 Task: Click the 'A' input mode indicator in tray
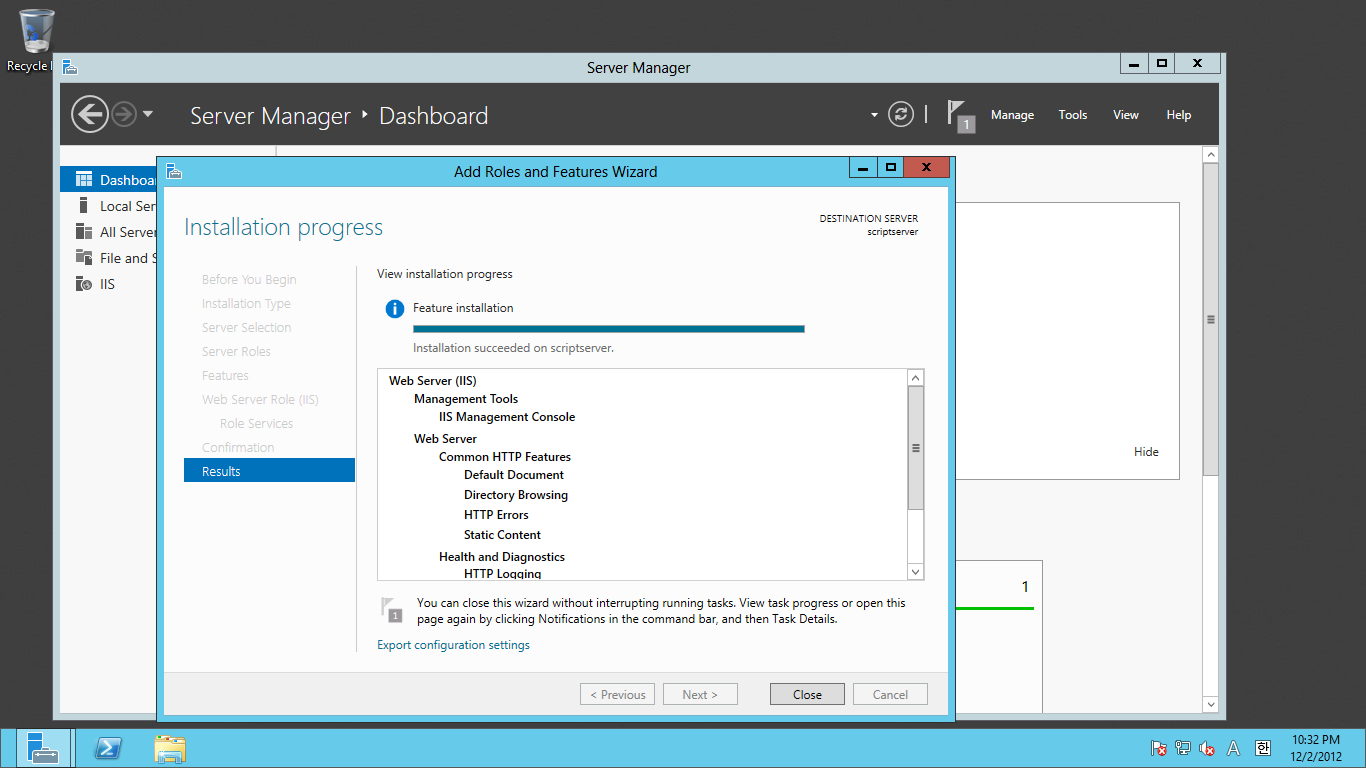pos(1234,748)
